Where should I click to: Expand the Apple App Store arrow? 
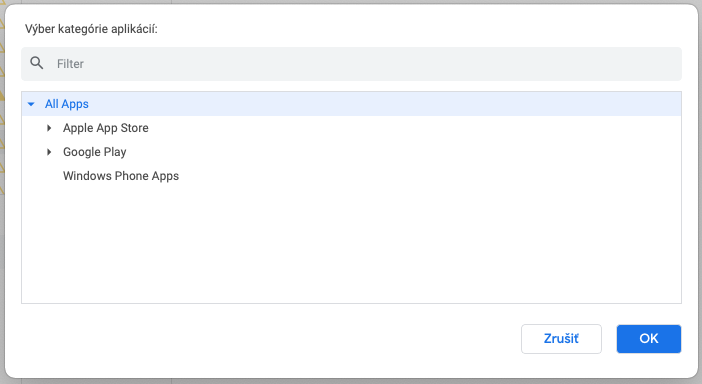pyautogui.click(x=49, y=128)
